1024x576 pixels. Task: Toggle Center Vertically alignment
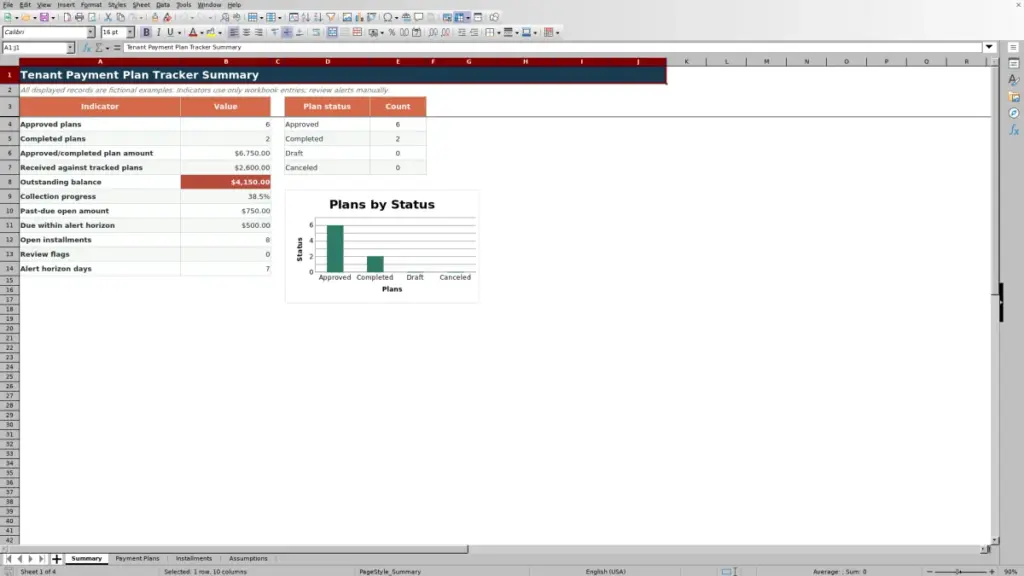coord(287,32)
